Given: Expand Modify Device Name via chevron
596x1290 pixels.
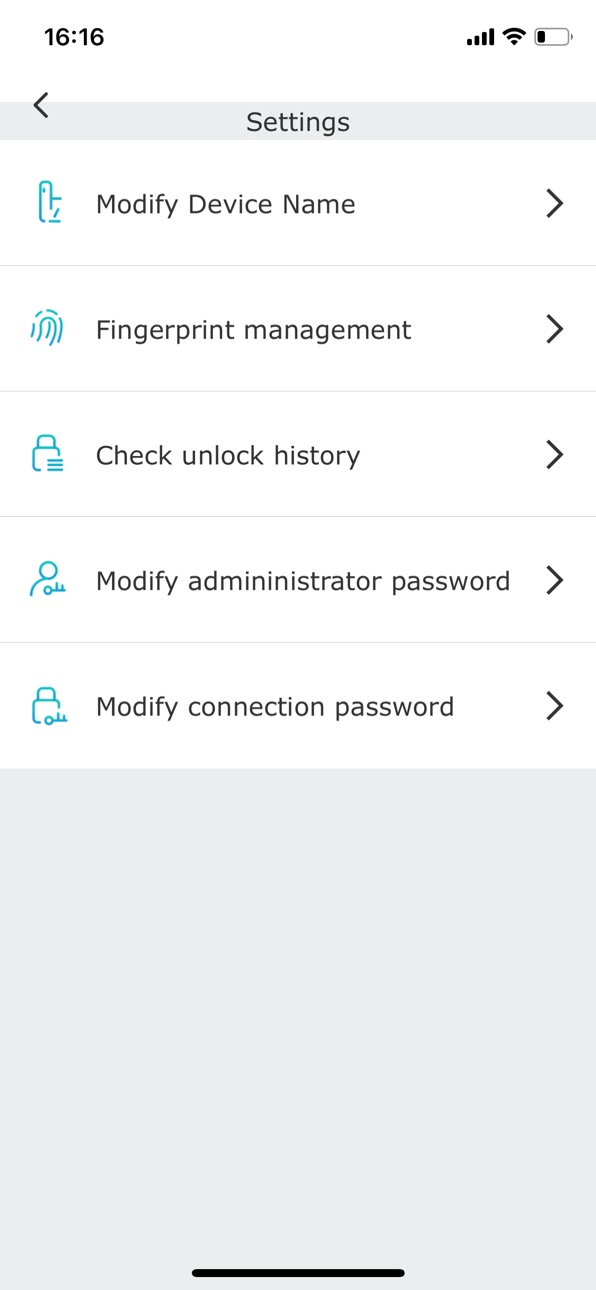Looking at the screenshot, I should click(x=555, y=203).
